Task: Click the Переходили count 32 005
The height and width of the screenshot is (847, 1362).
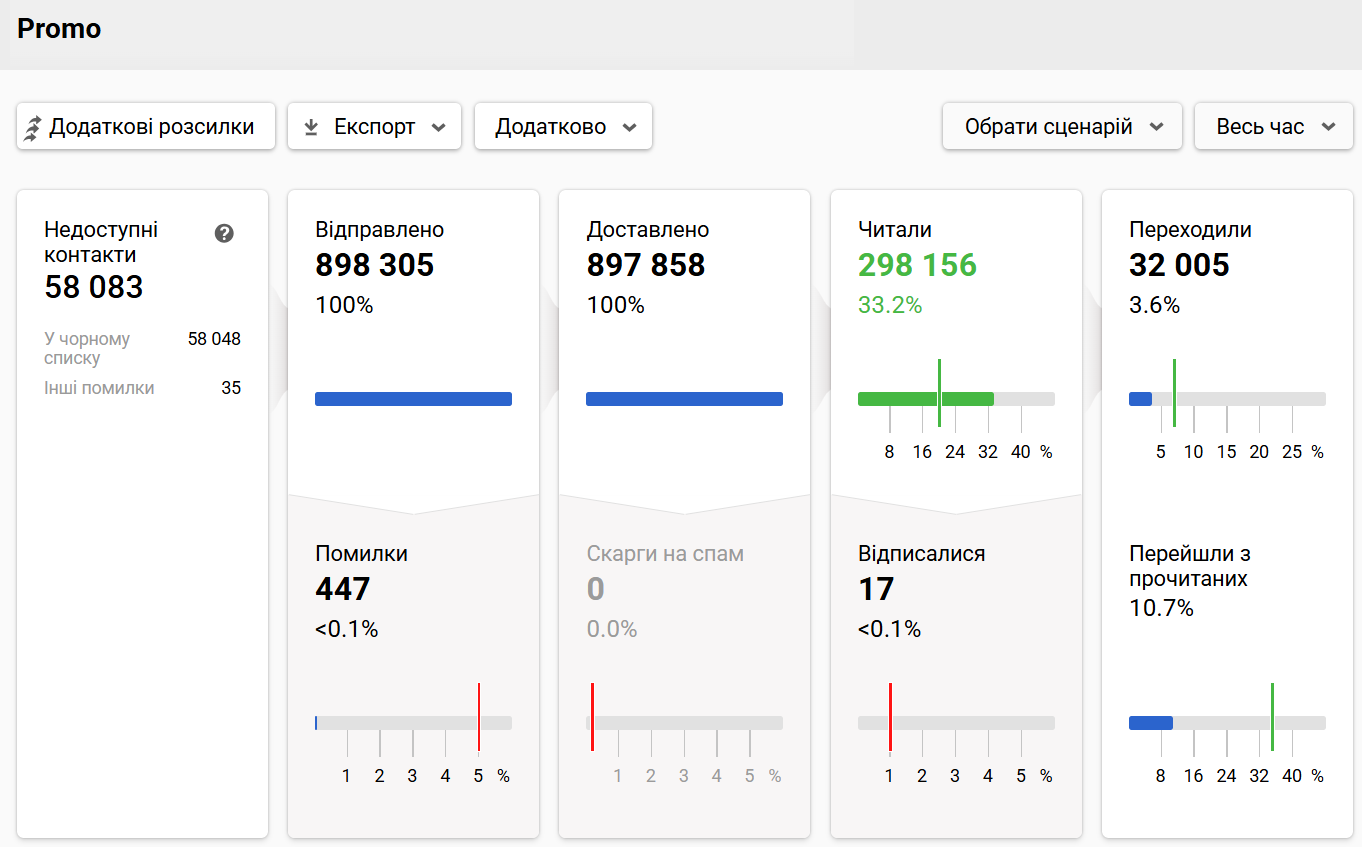Action: point(1179,265)
